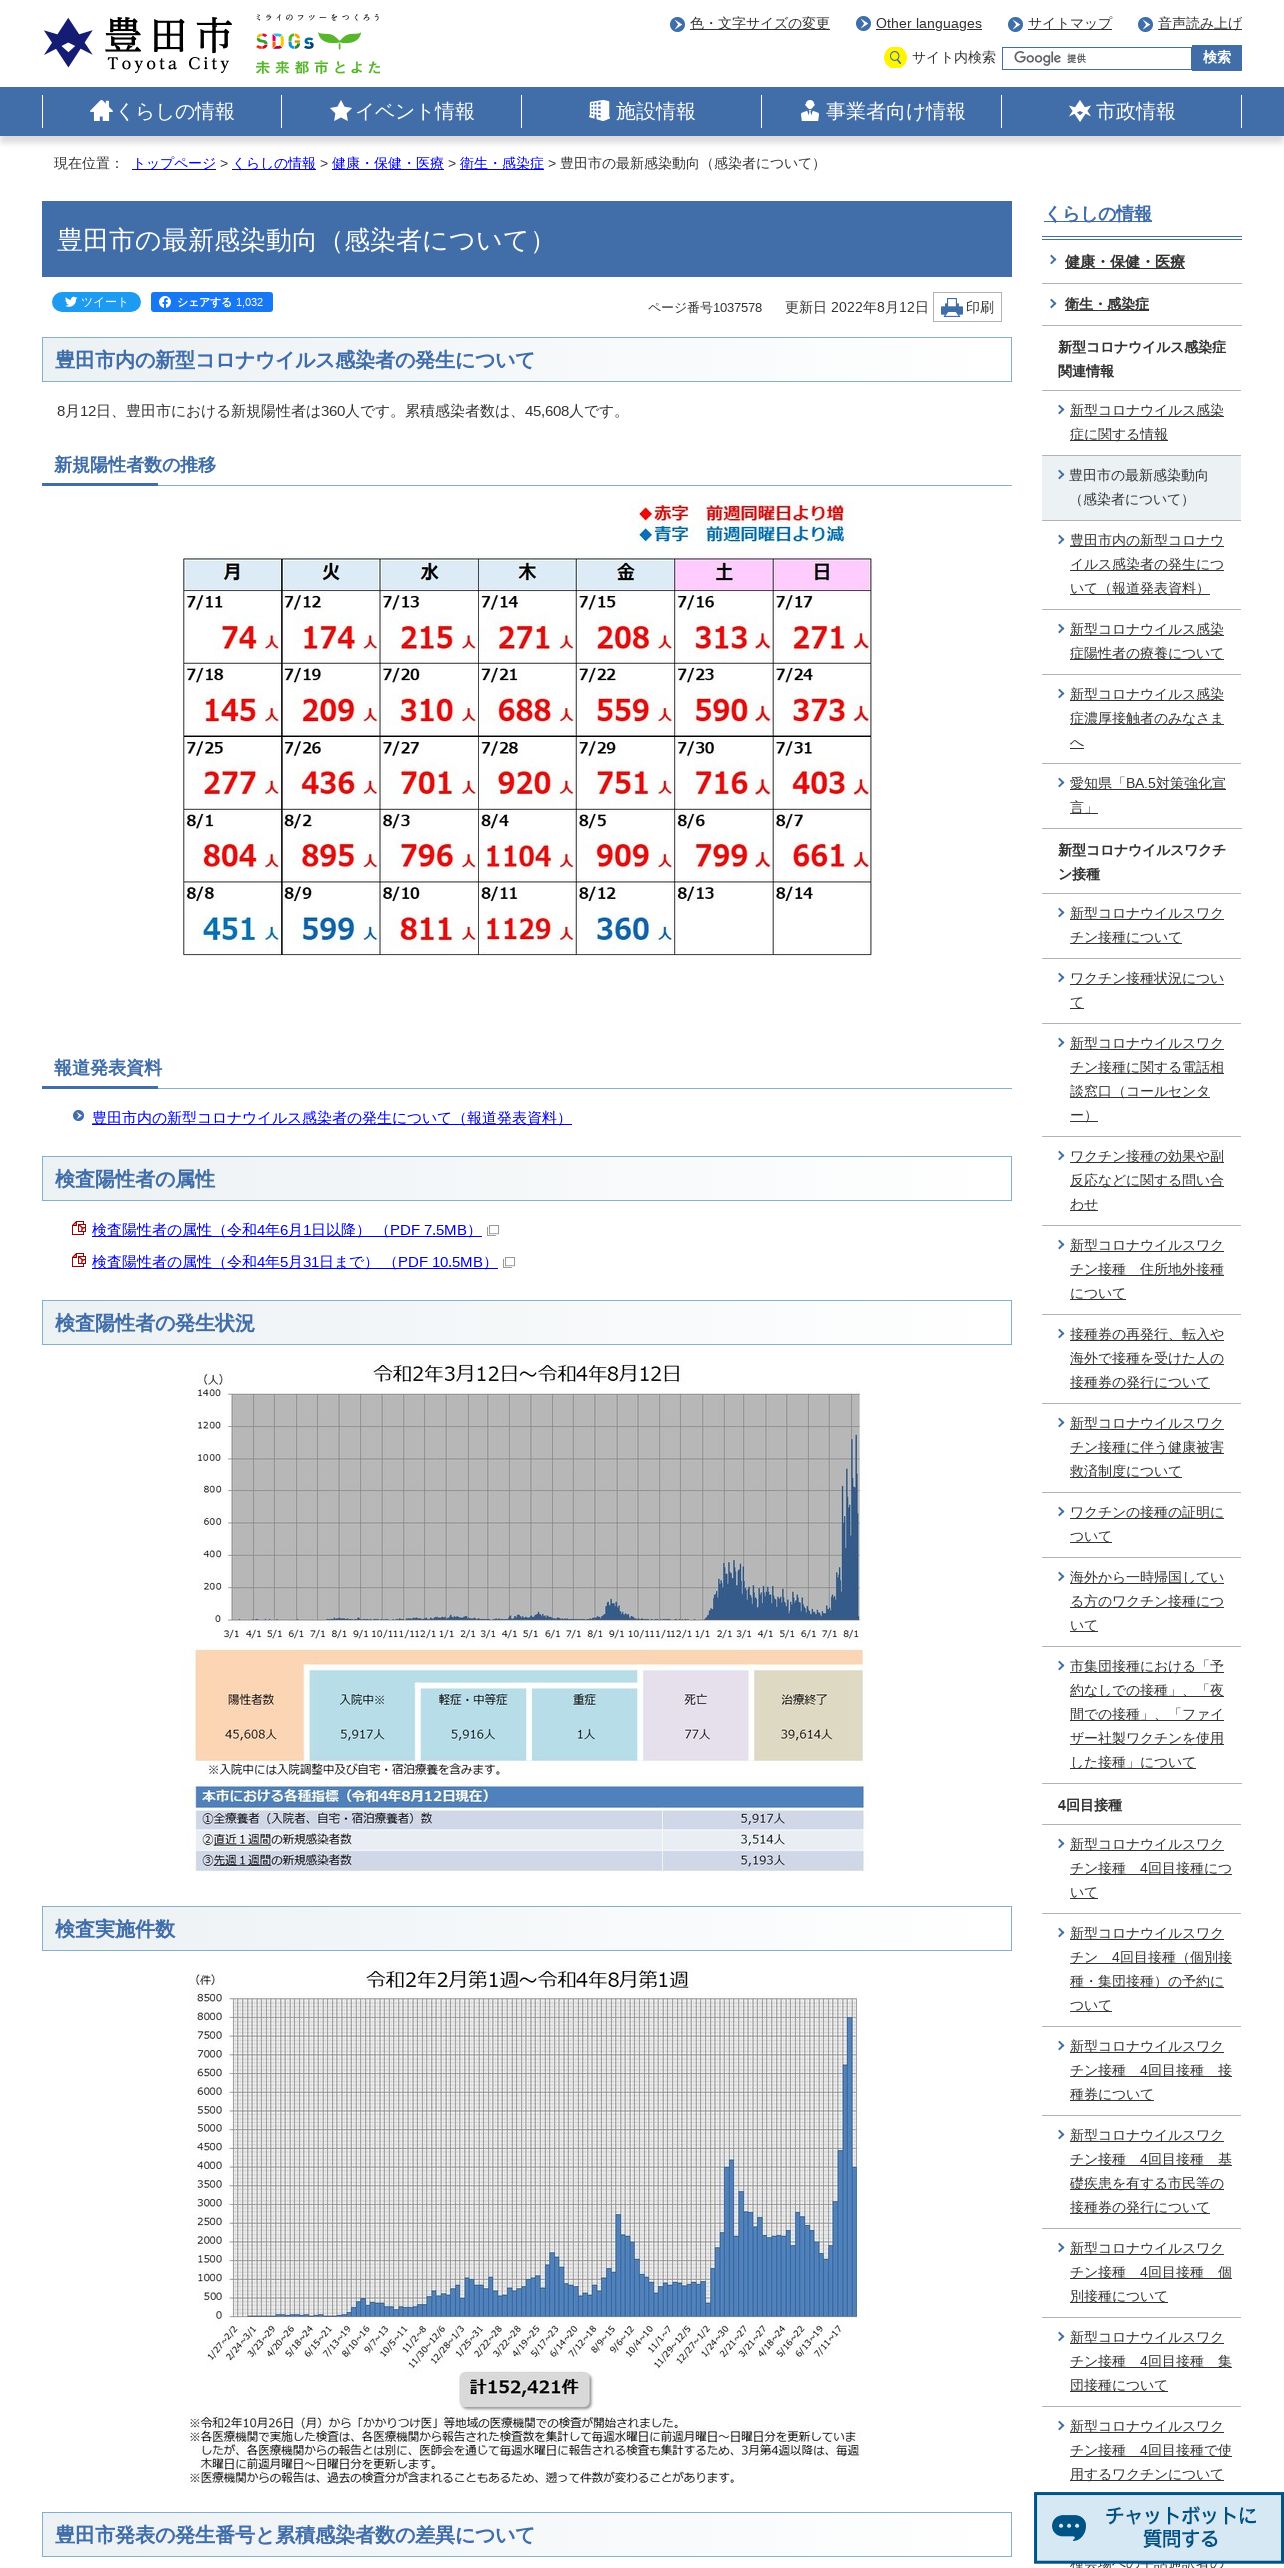This screenshot has height=2568, width=1284.
Task: Open sidebar 濃厚接触者のみなさまへ link
Action: tap(1146, 718)
